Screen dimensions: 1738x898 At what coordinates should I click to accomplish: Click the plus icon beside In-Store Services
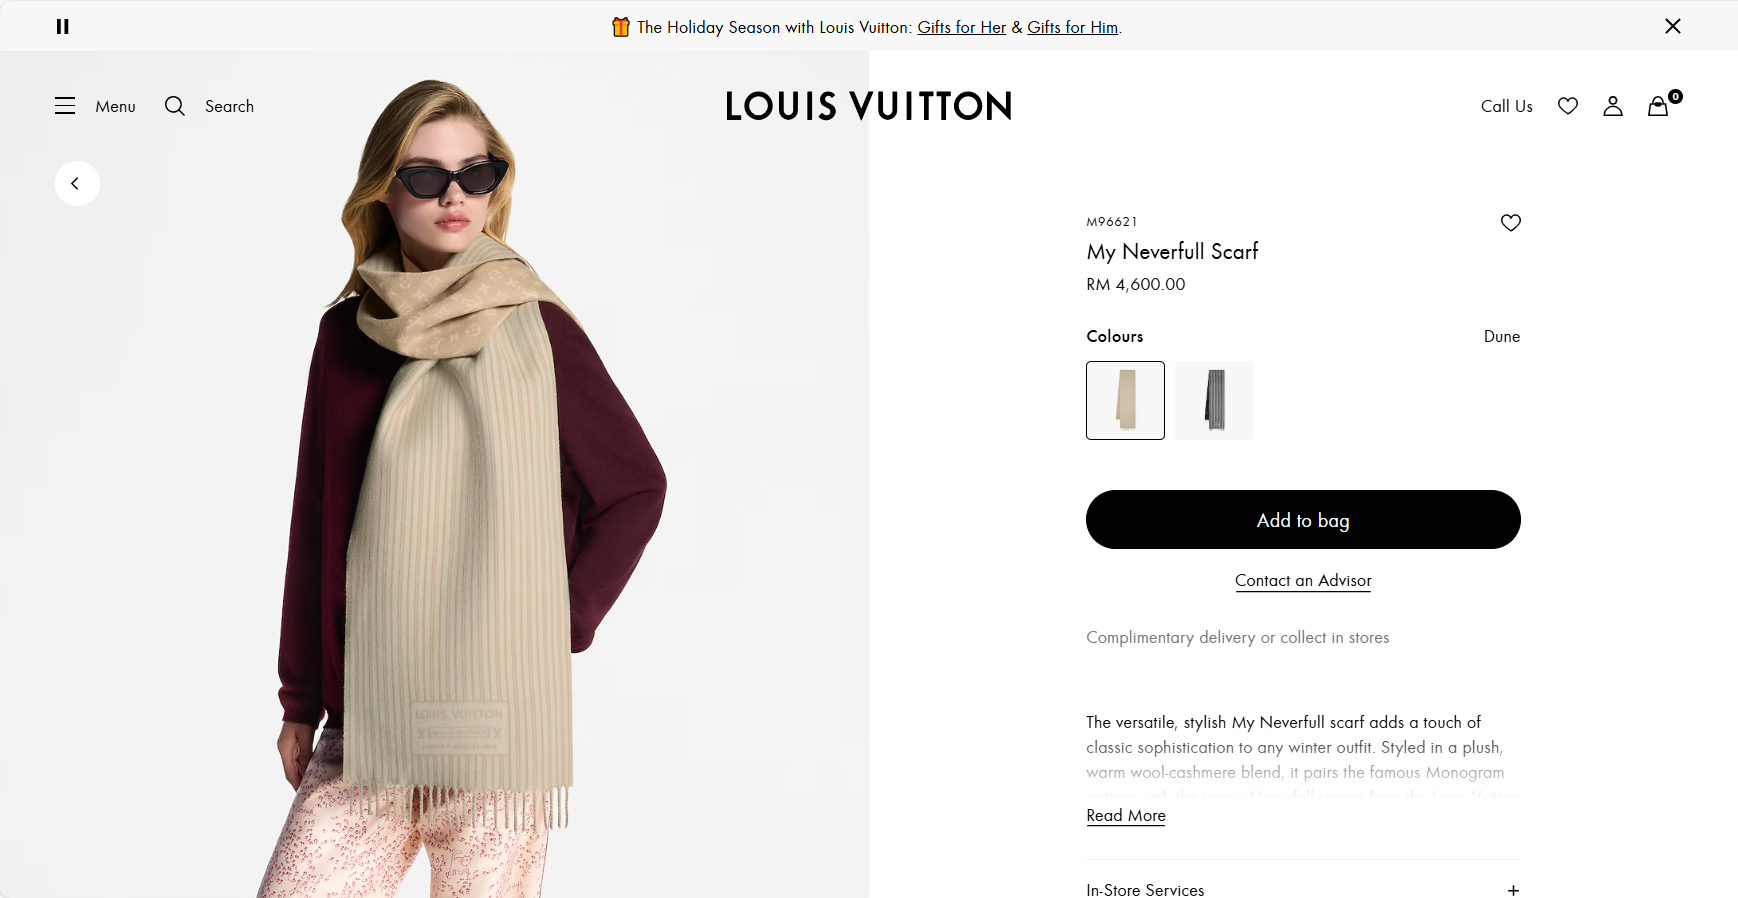point(1513,890)
